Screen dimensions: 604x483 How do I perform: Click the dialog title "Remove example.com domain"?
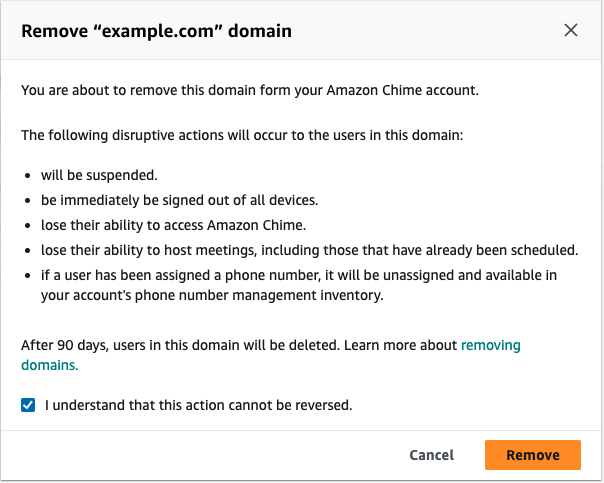(156, 31)
